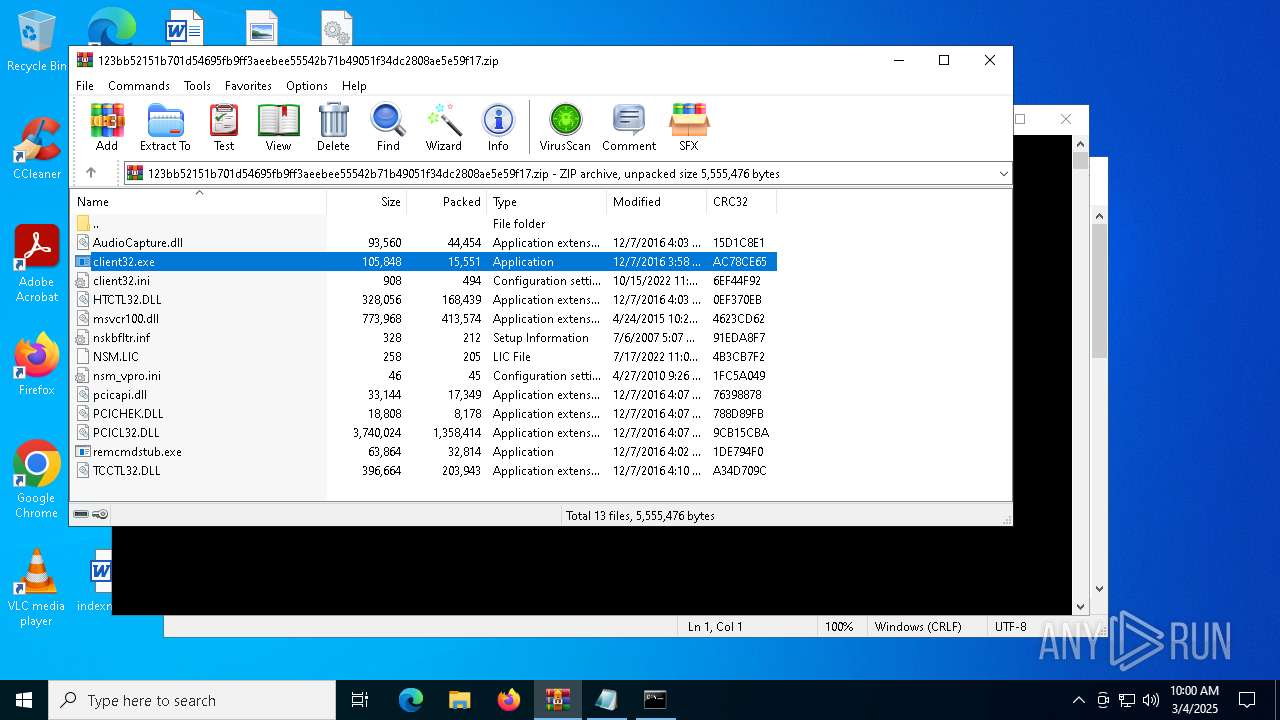Select HTCTL32.DLL in the file list
Viewport: 1280px width, 720px height.
point(424,300)
